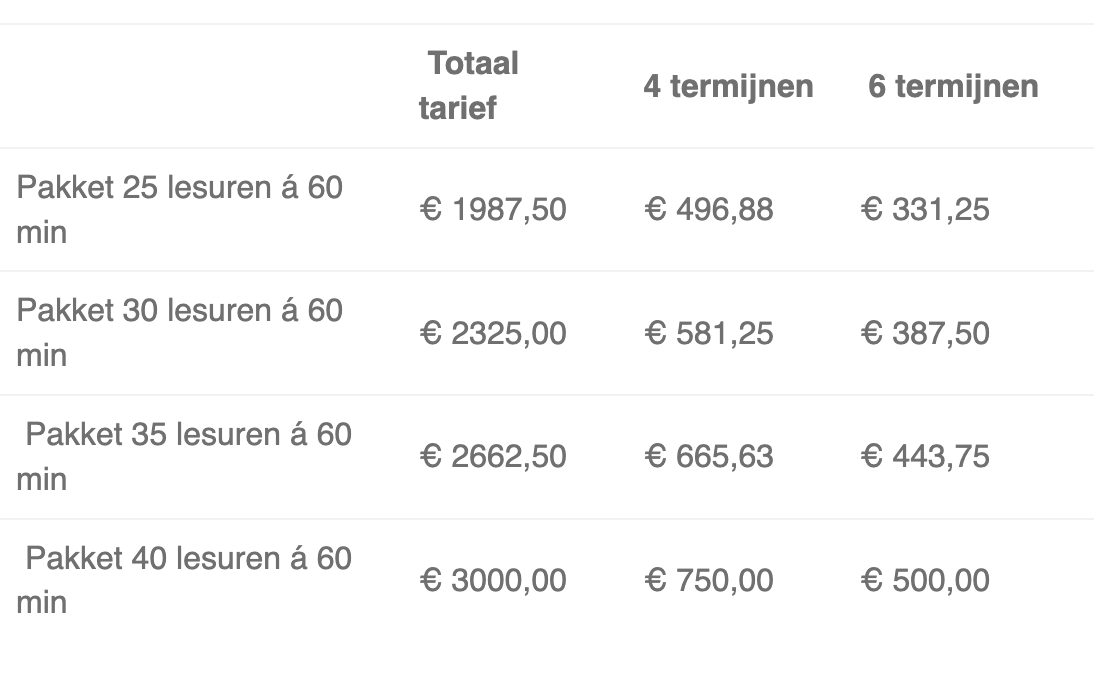The image size is (1112, 678).
Task: Click the '6 termijnen' column header
Action: pos(953,86)
